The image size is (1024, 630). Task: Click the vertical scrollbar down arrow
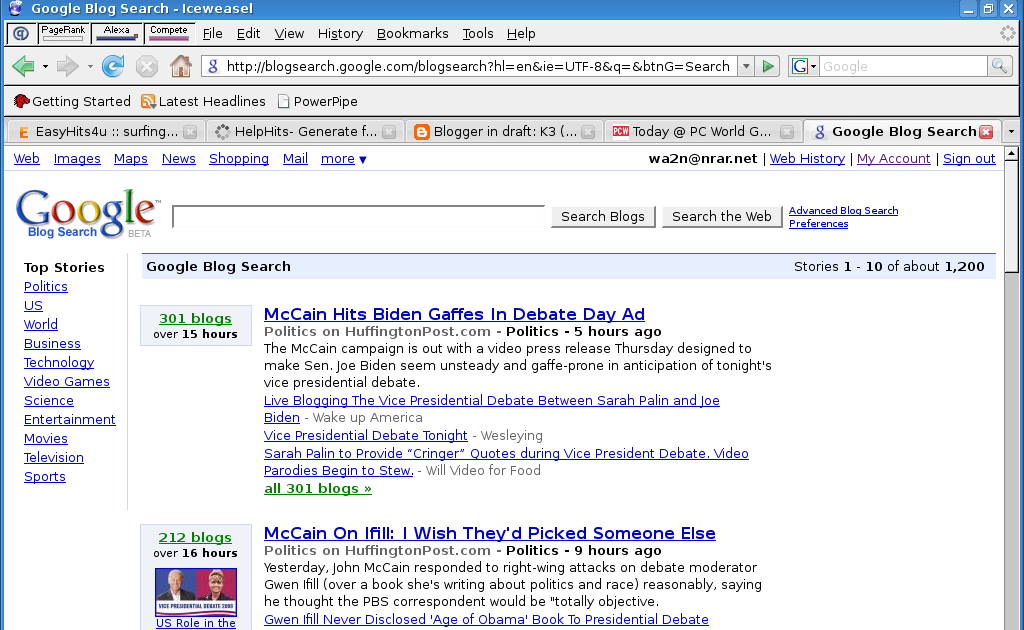1011,622
